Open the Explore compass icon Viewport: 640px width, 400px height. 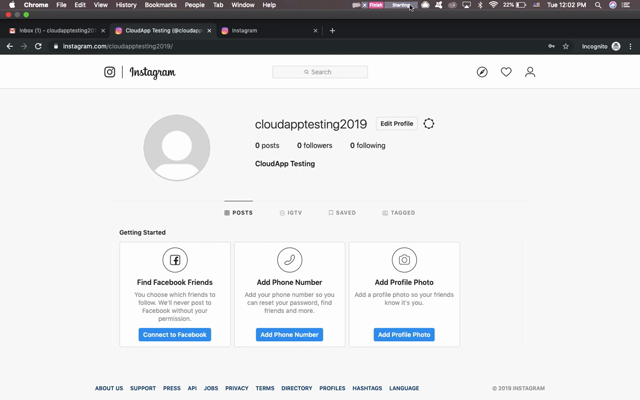coord(482,72)
